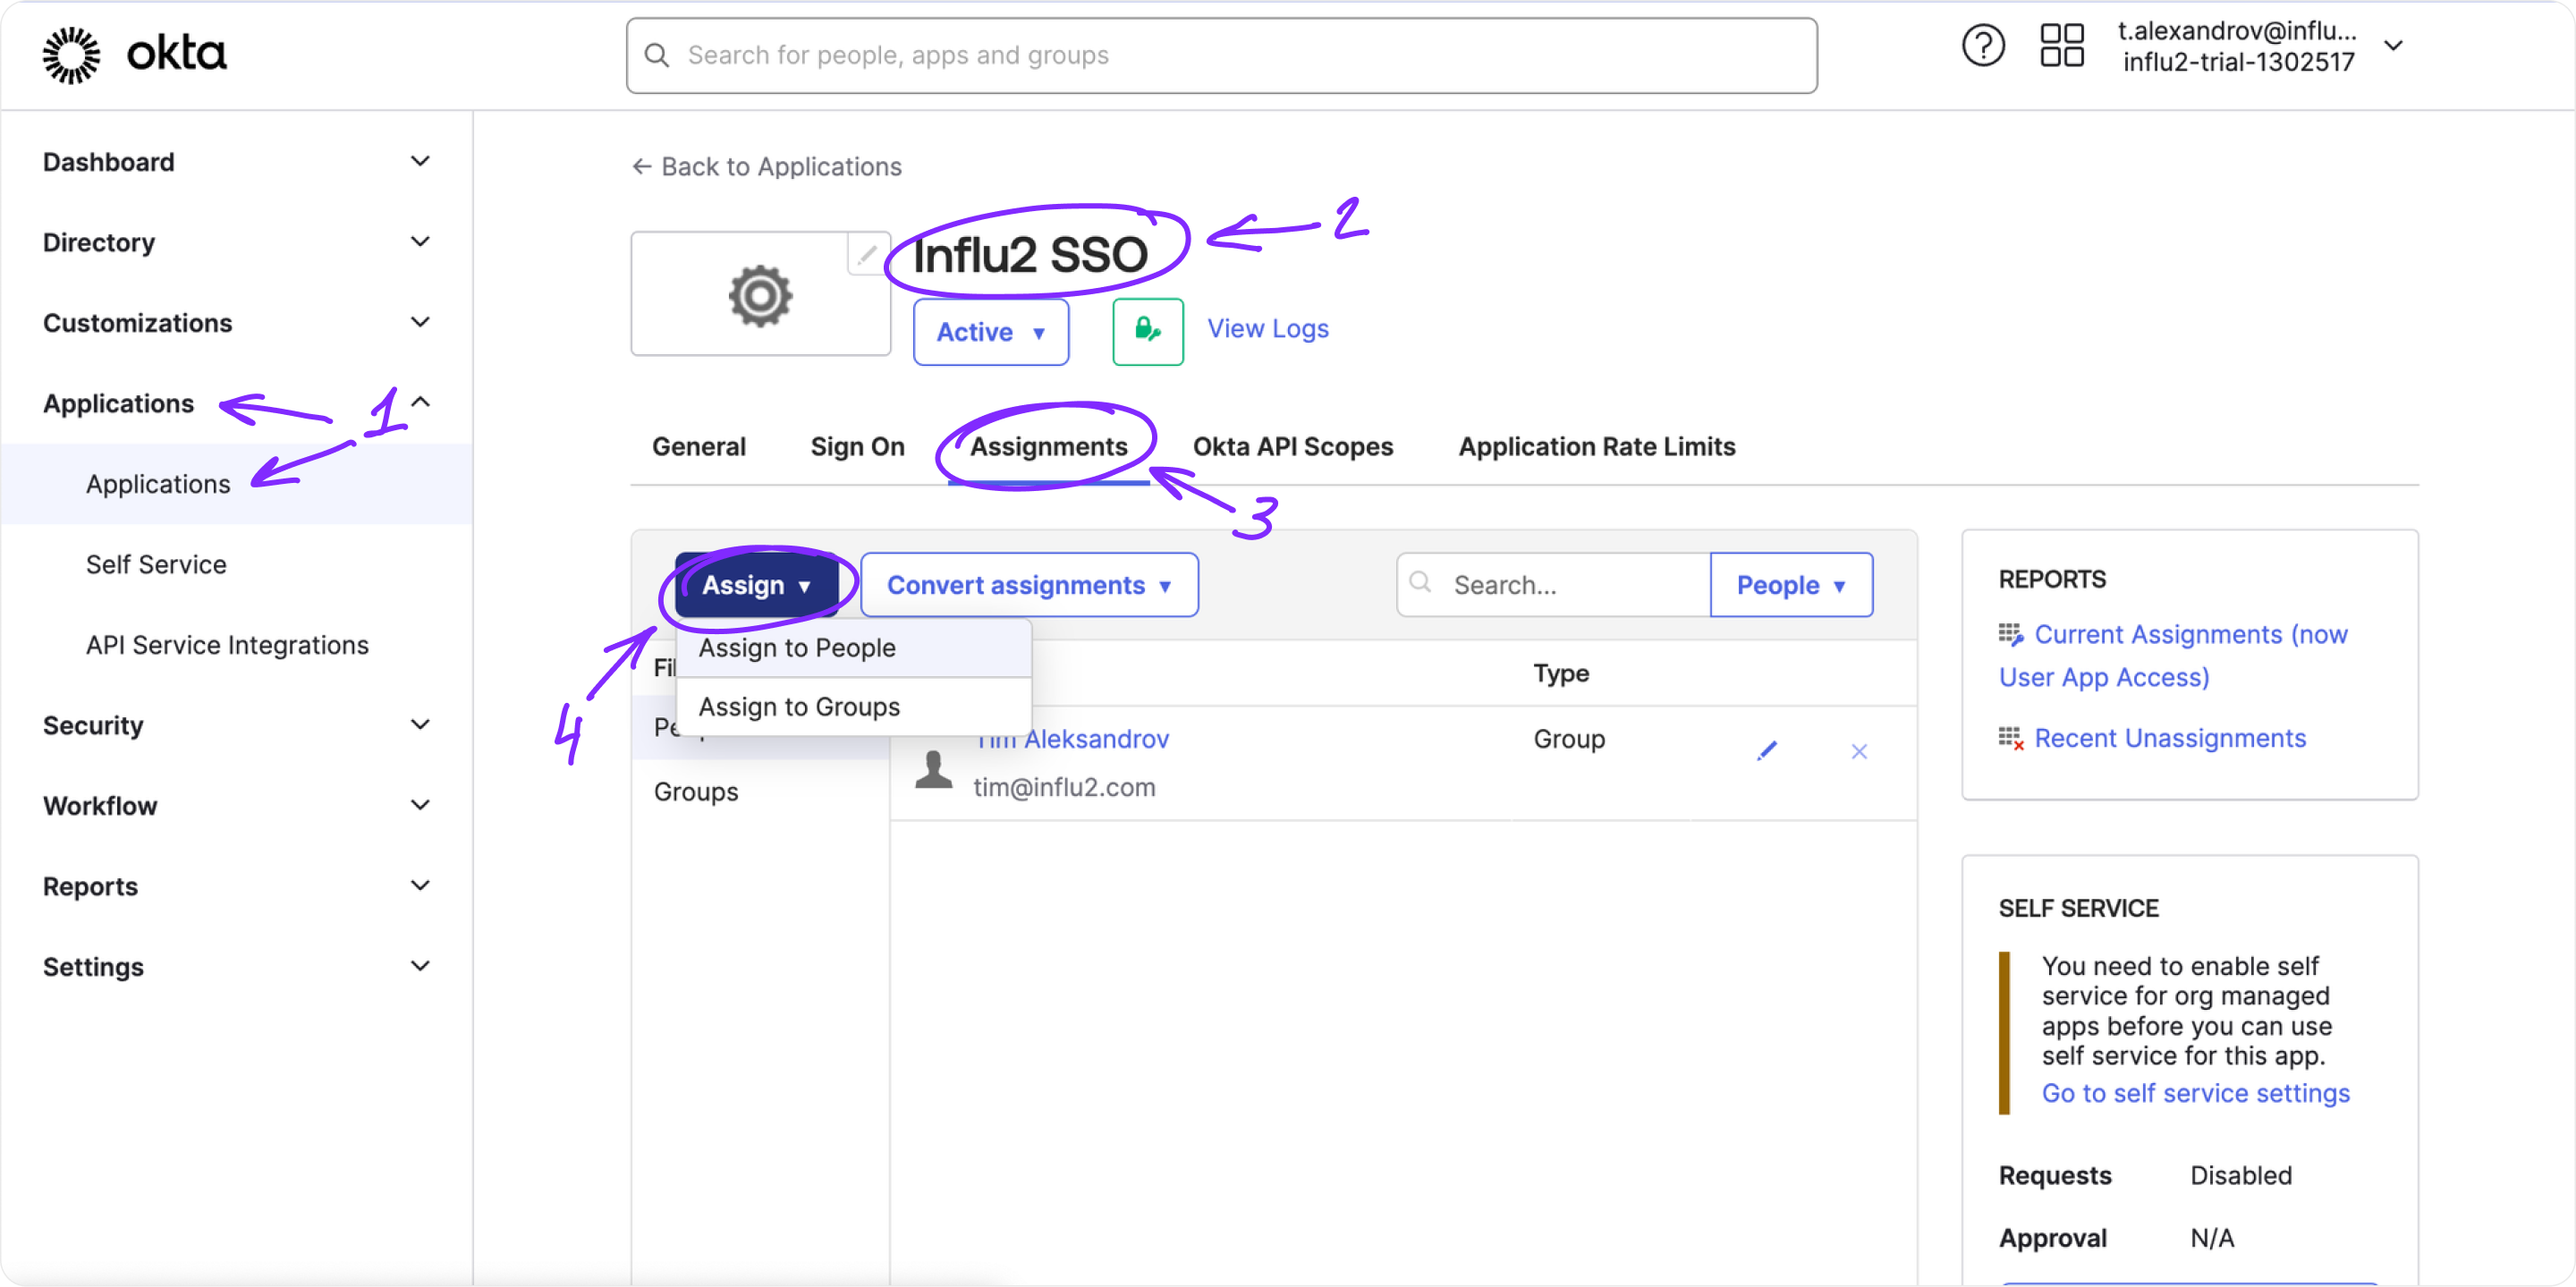Open Self Service in sidebar
Image resolution: width=2576 pixels, height=1287 pixels.
pyautogui.click(x=156, y=565)
